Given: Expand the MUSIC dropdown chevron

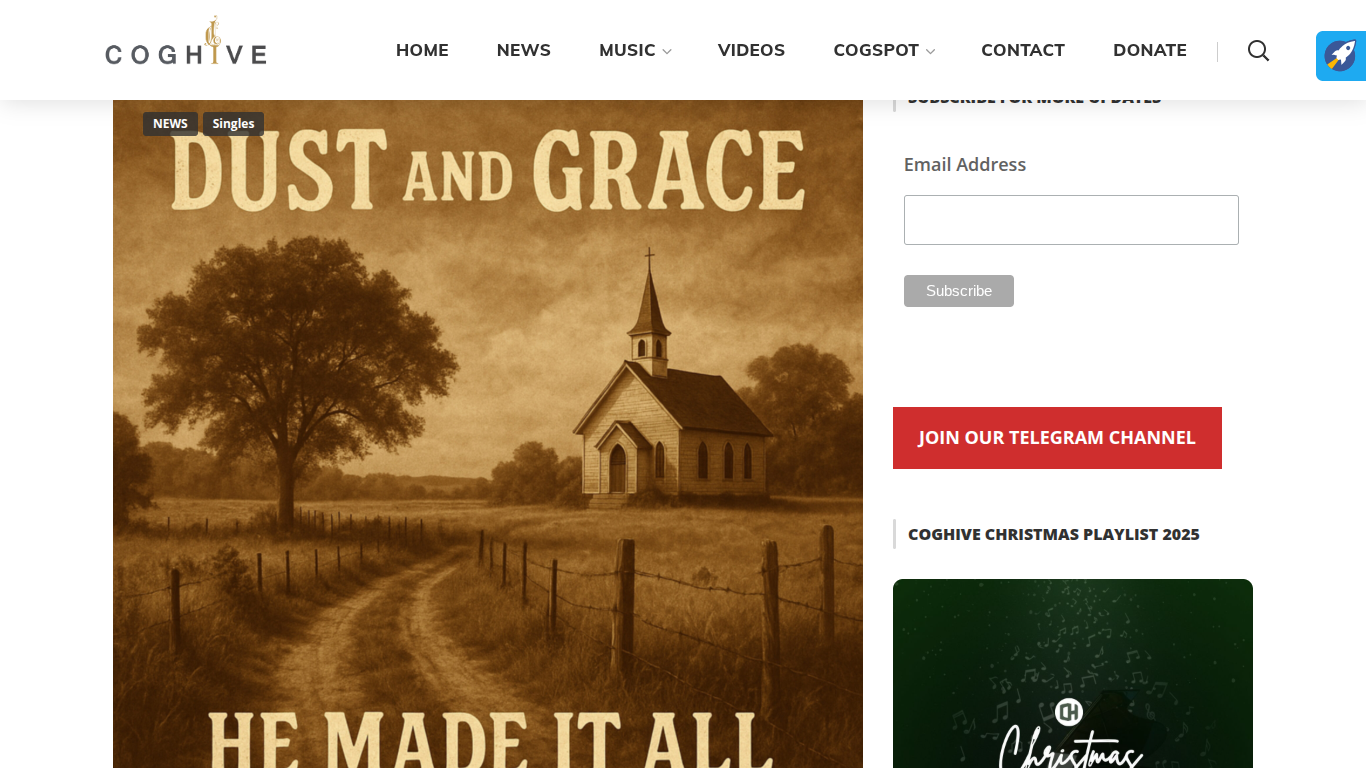Looking at the screenshot, I should coord(667,52).
